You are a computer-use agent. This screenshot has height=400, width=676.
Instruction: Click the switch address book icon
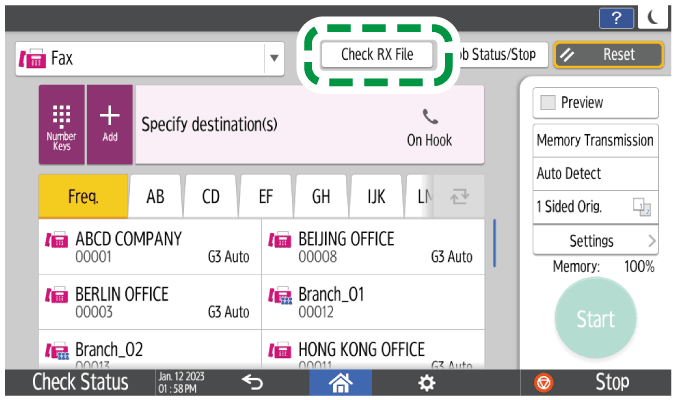461,196
